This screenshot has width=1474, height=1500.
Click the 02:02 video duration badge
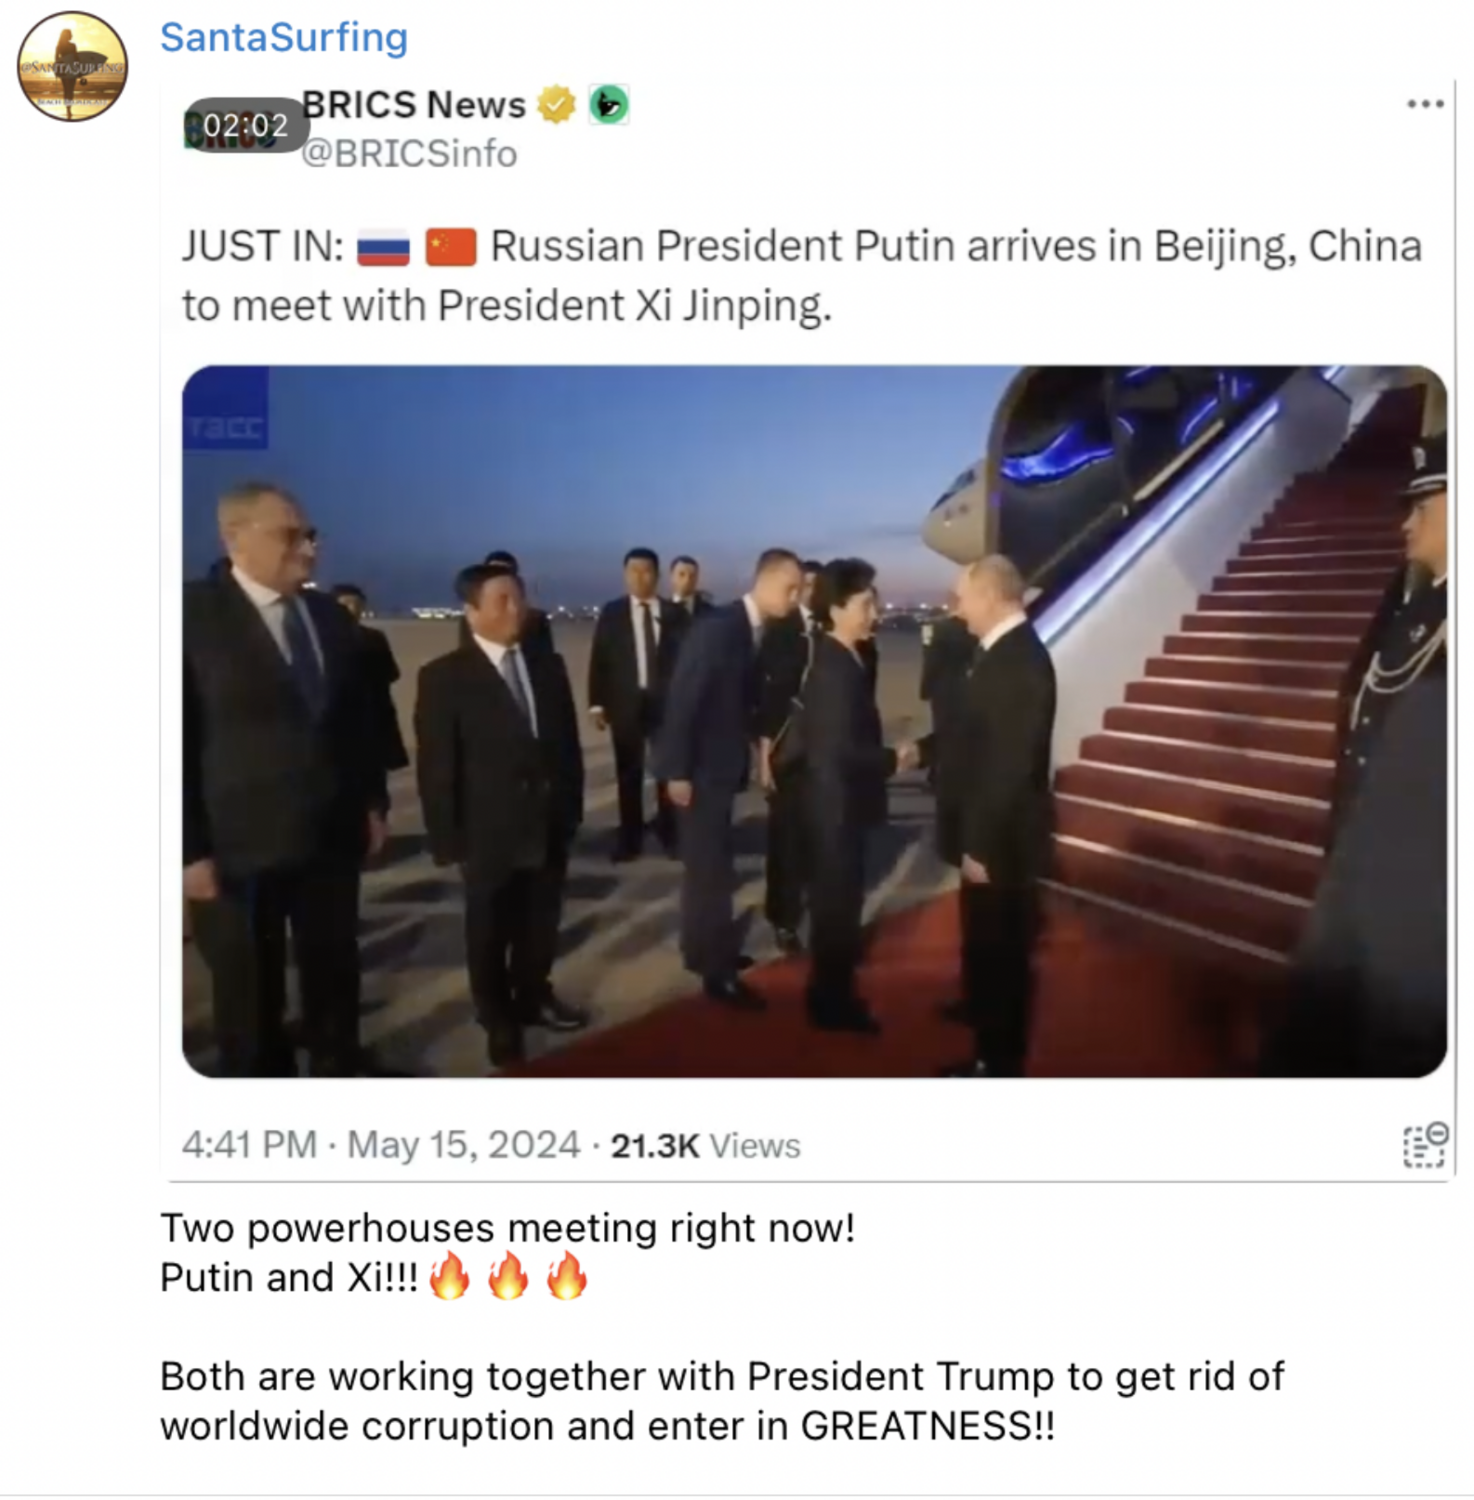click(245, 125)
